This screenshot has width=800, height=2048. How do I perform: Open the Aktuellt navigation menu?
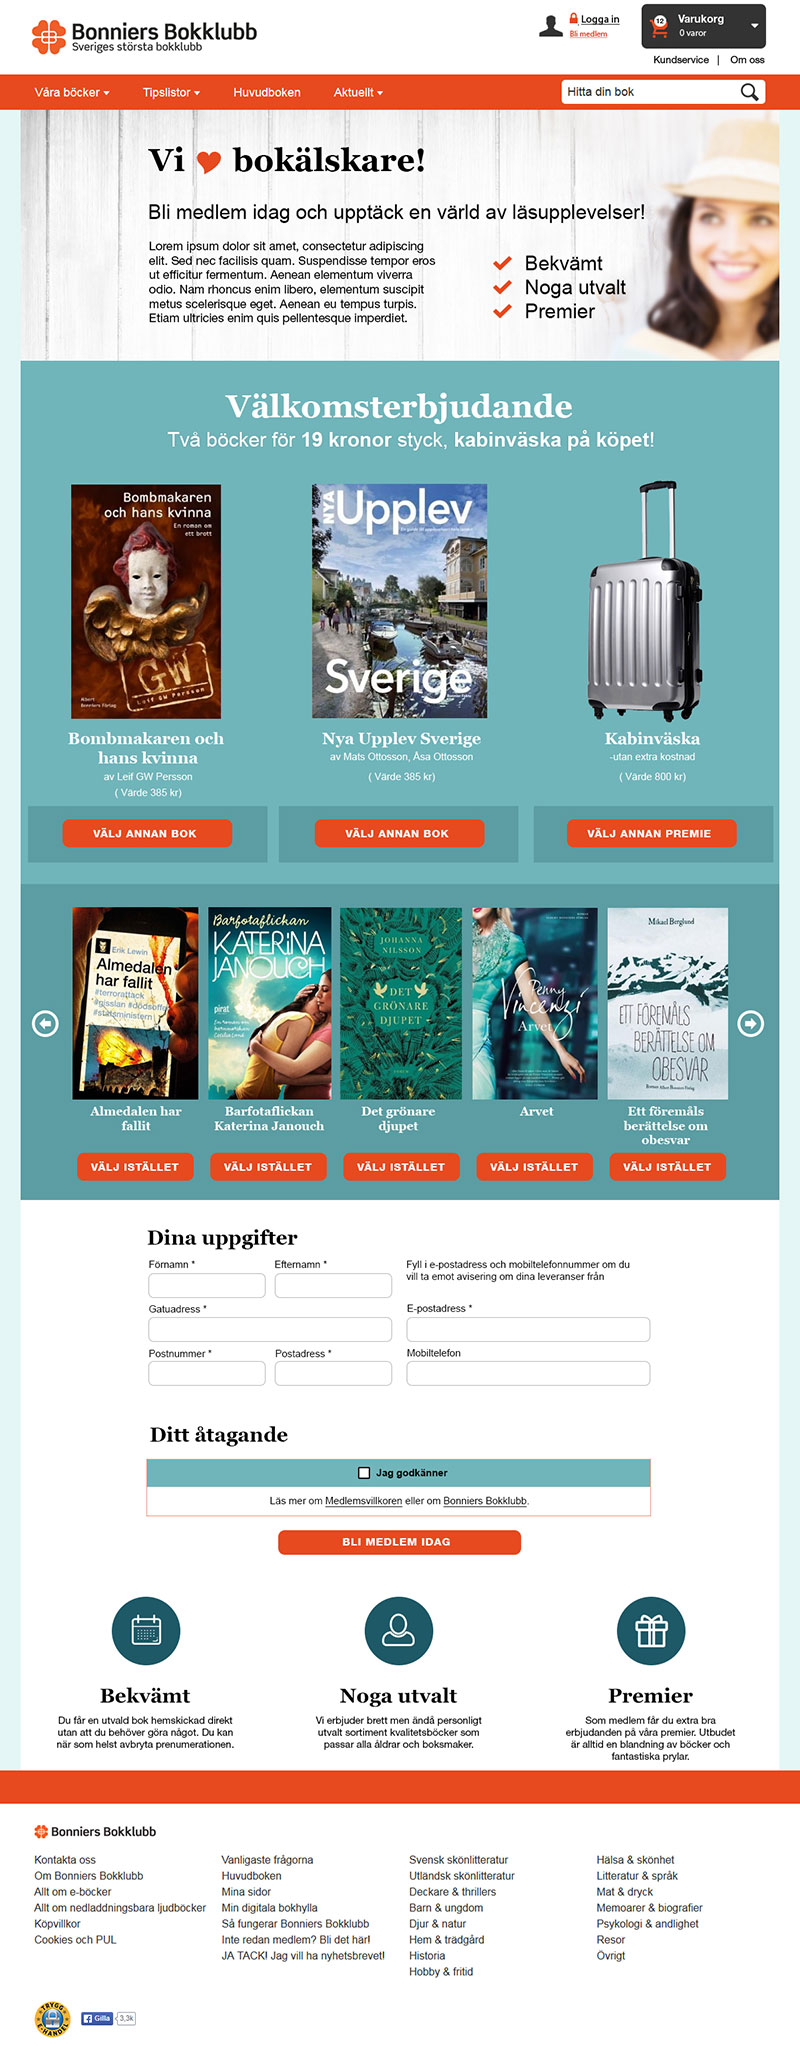coord(358,92)
